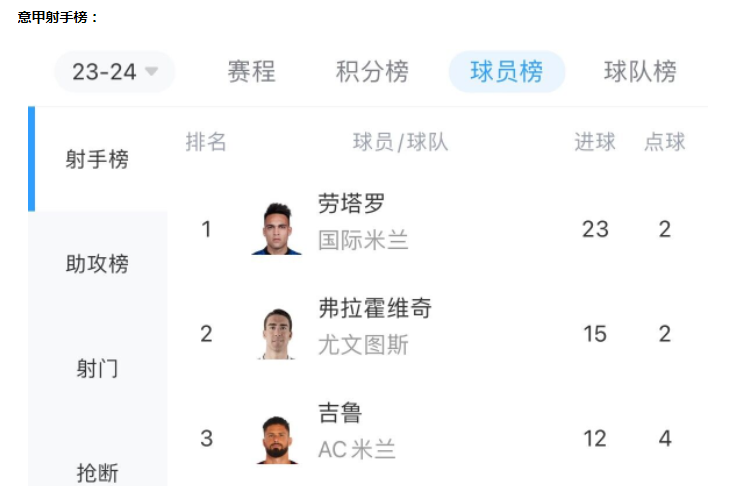Click 弗拉霍维奇's player photo

click(x=277, y=333)
